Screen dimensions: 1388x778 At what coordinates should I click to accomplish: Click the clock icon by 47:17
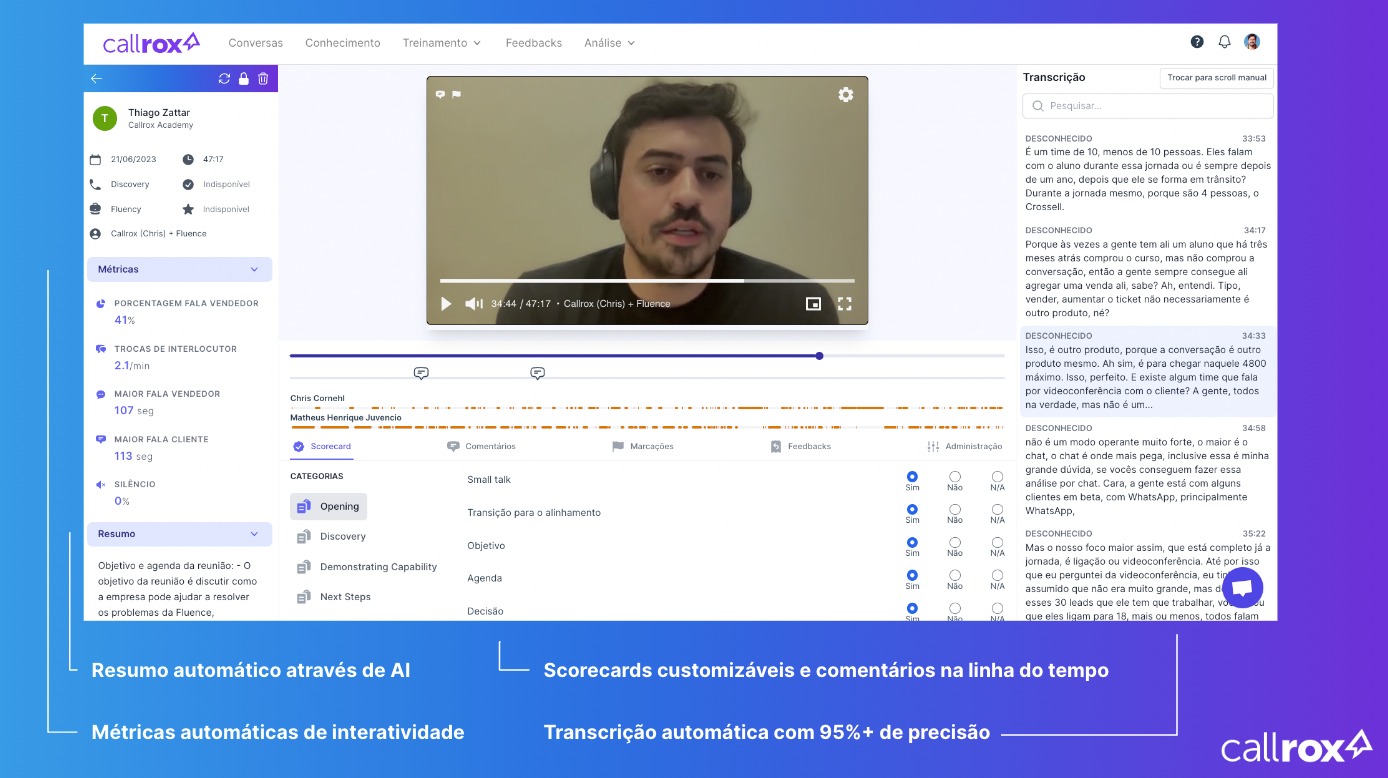click(x=188, y=159)
